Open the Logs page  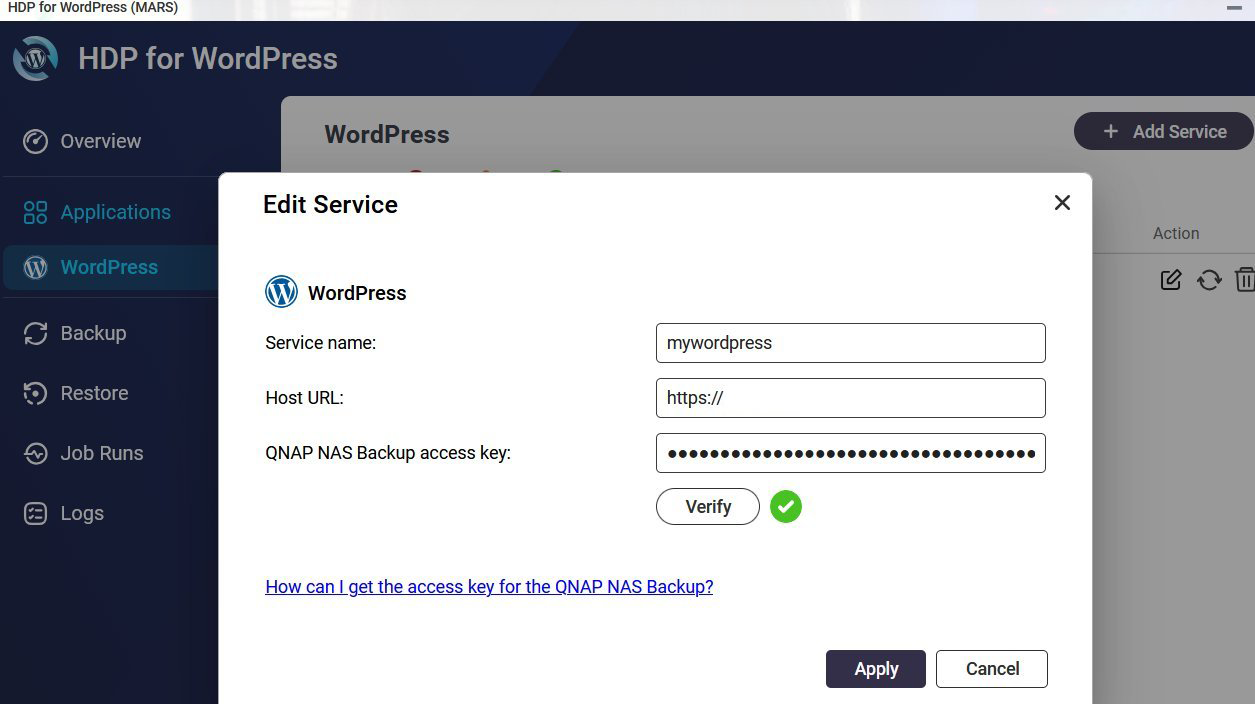[82, 513]
